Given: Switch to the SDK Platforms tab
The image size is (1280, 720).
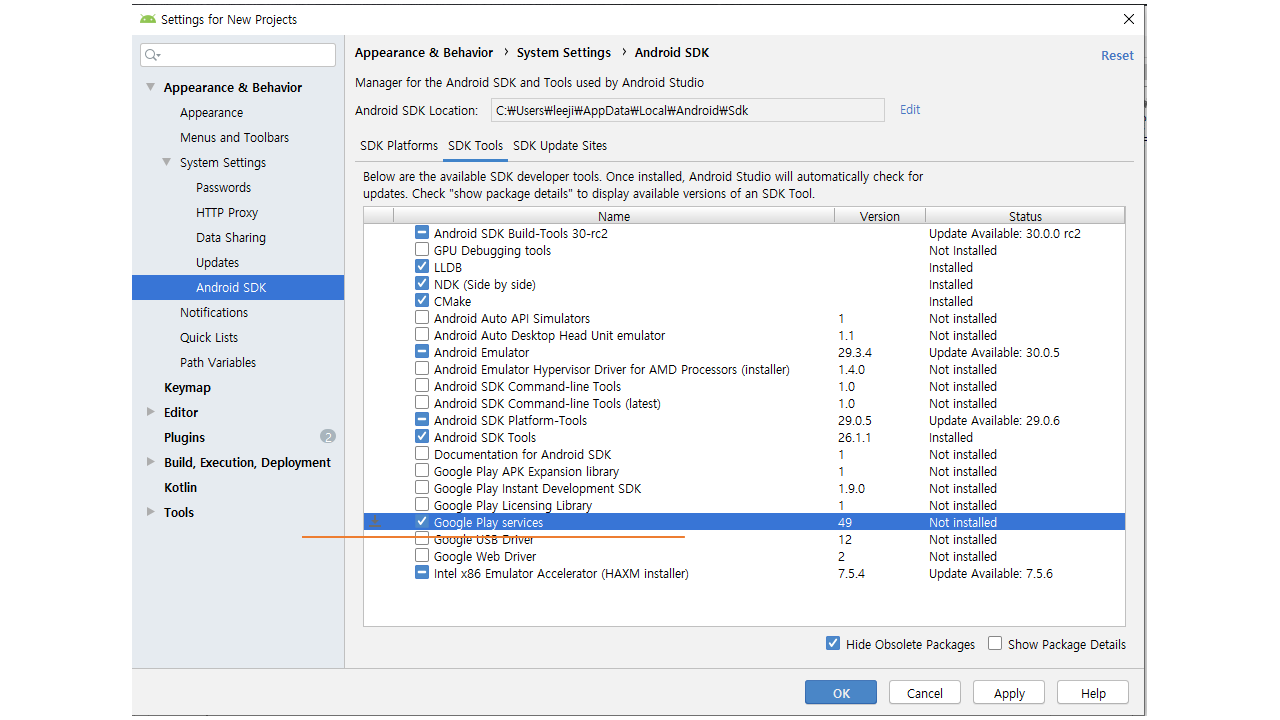Looking at the screenshot, I should pos(399,146).
